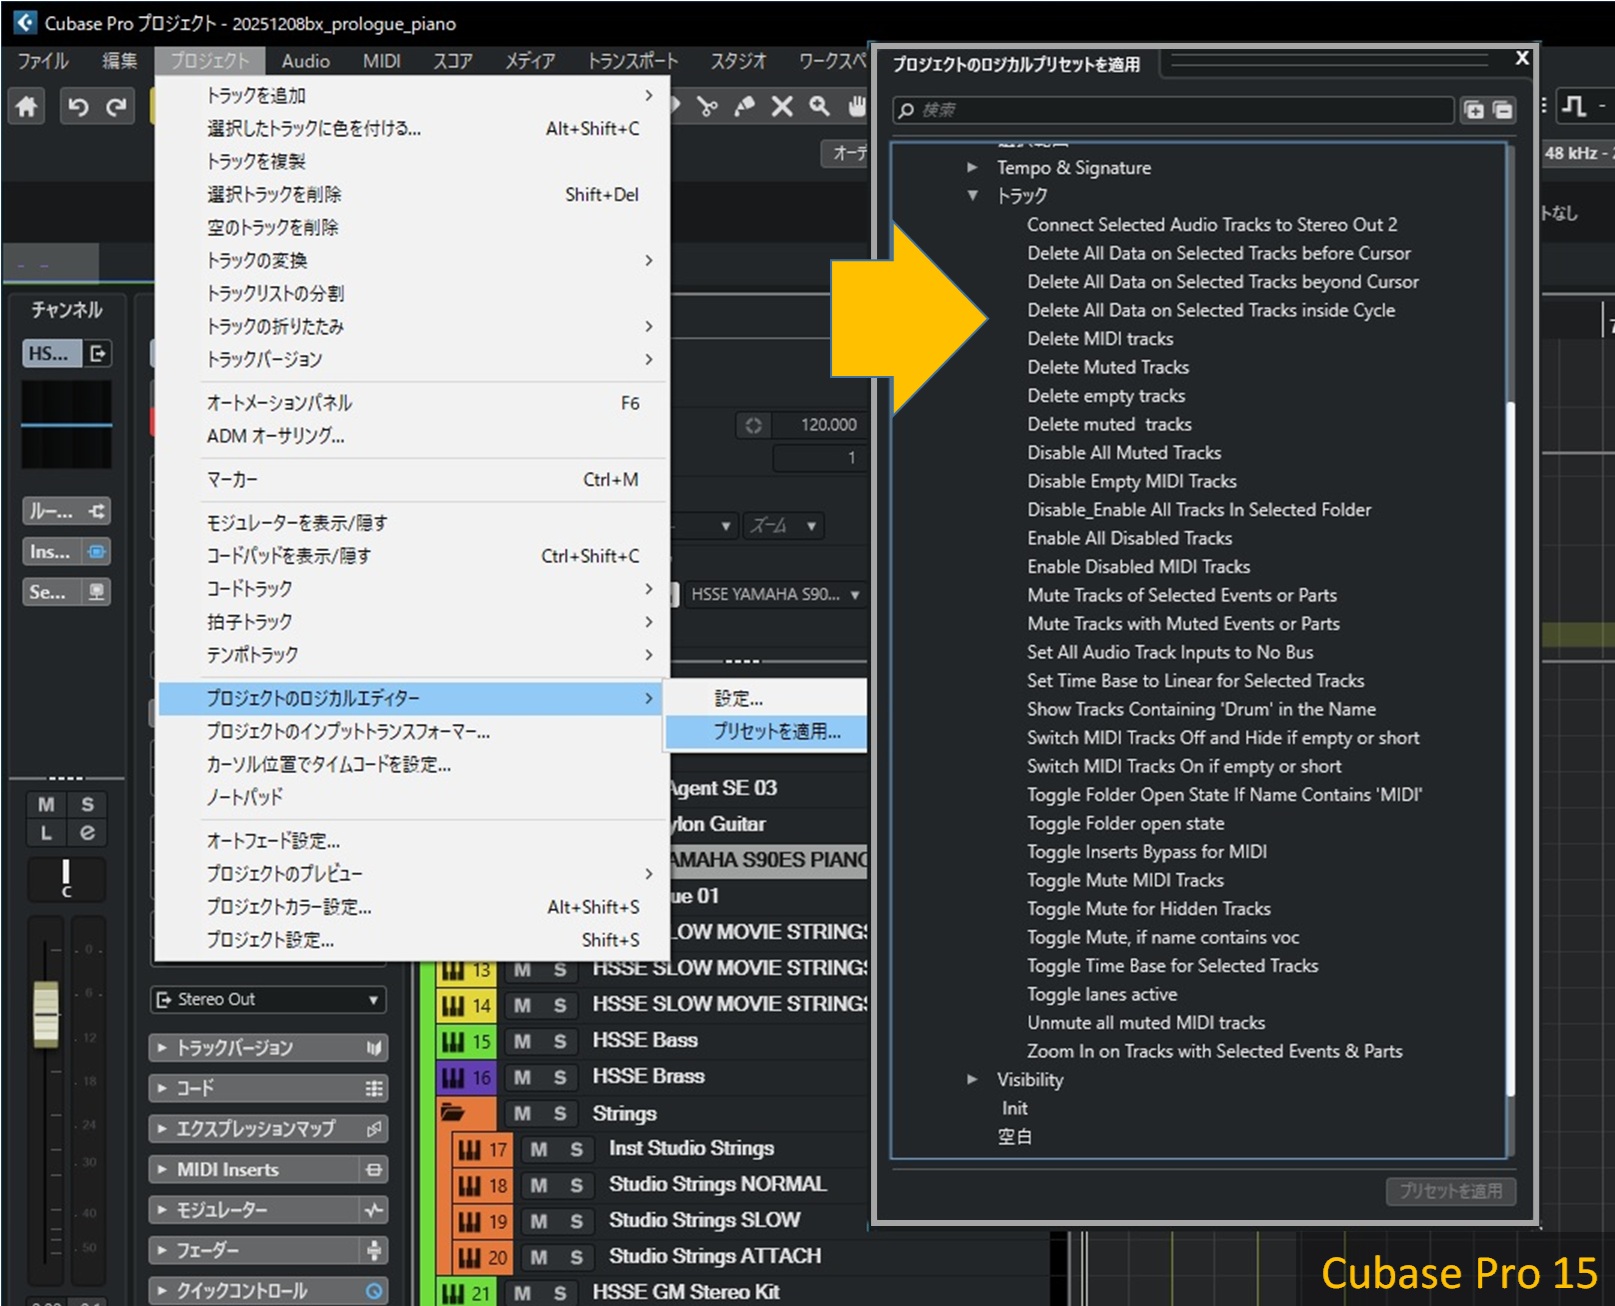Click the Redo arrow icon
The image size is (1615, 1306).
click(117, 106)
